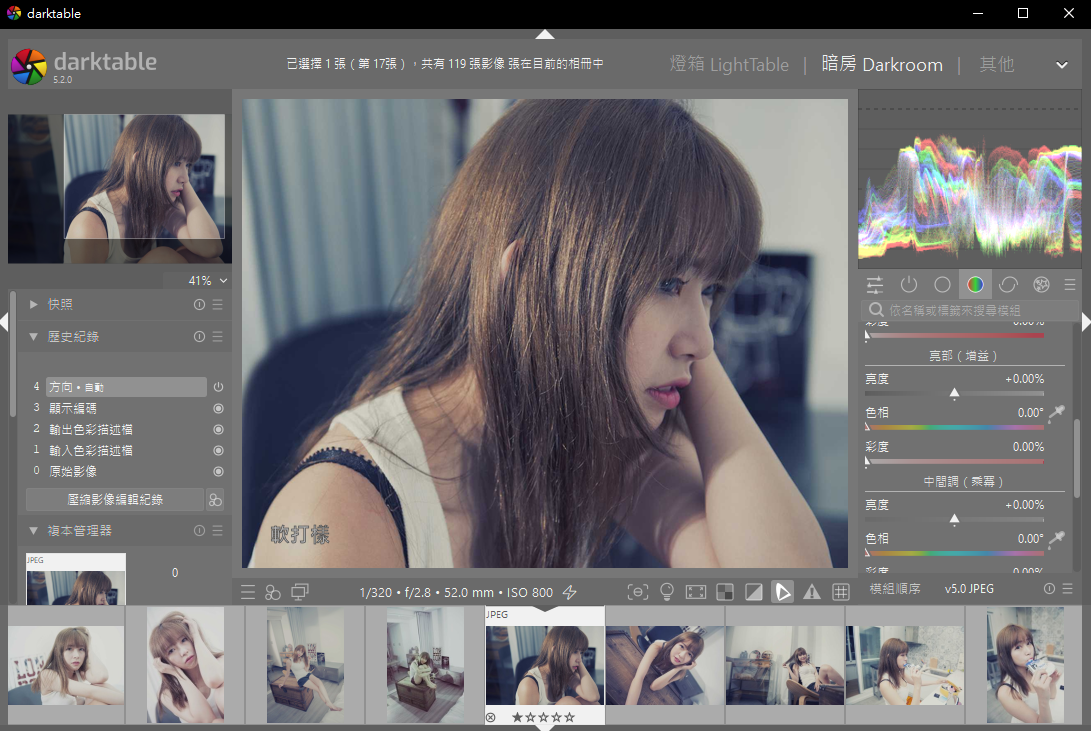This screenshot has width=1091, height=731.
Task: Open the 其他 views dropdown arrow
Action: pos(1062,65)
